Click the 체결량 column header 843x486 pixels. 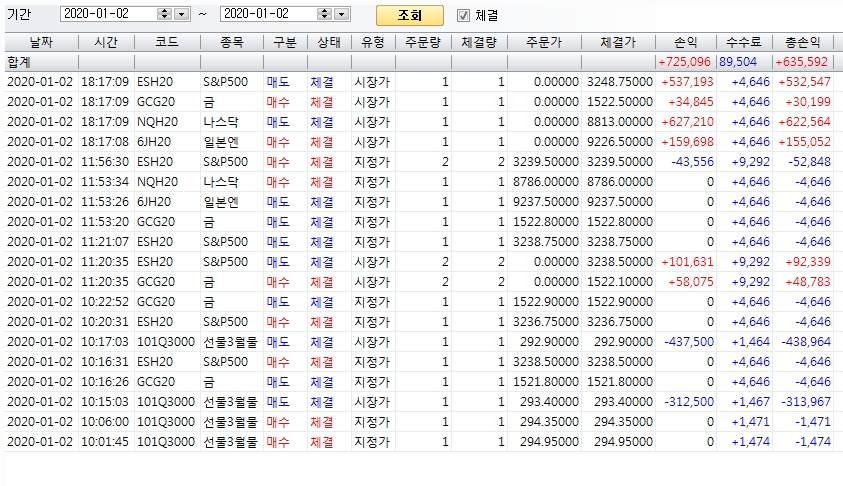[479, 42]
